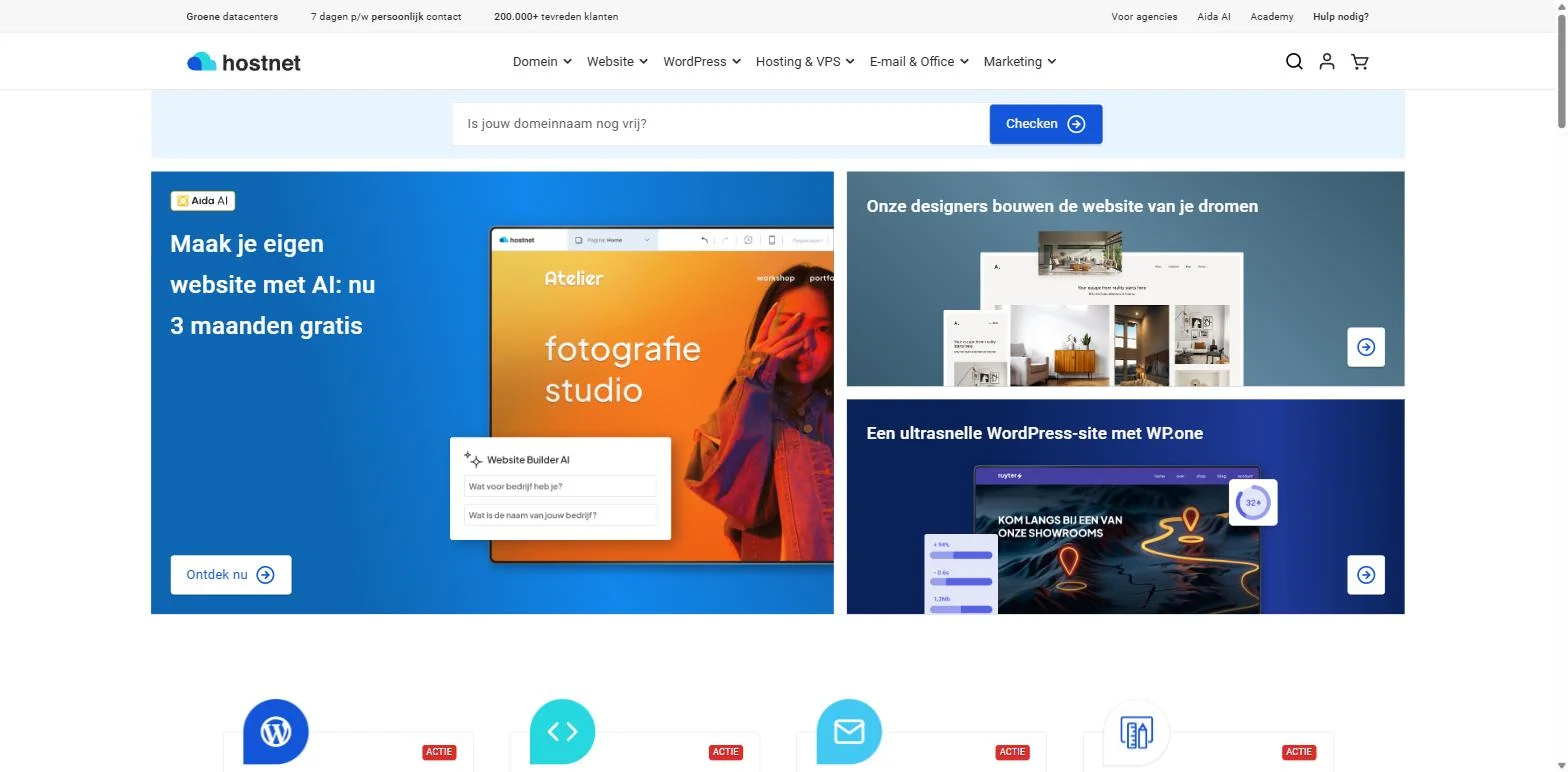Expand the Marketing menu
The height and width of the screenshot is (772, 1568).
pos(1020,62)
